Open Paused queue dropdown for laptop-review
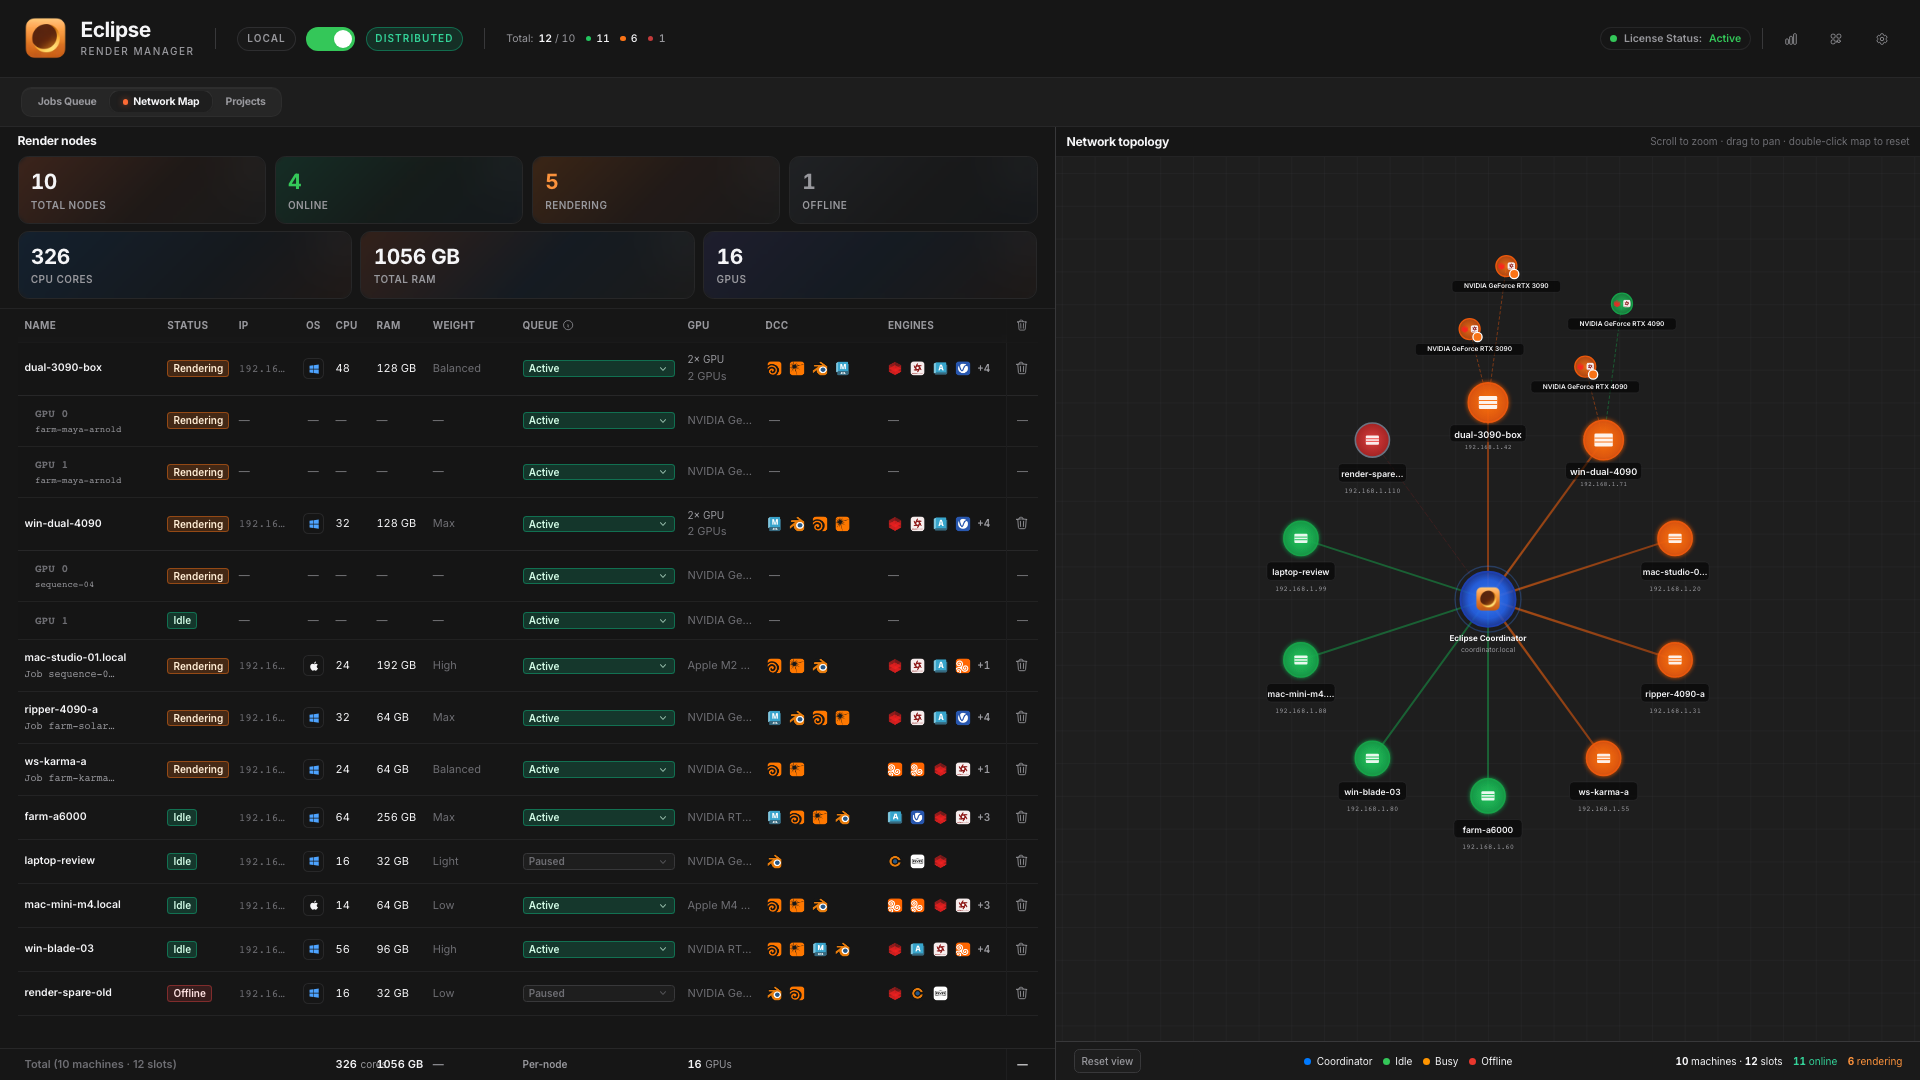The image size is (1920, 1080). click(598, 861)
